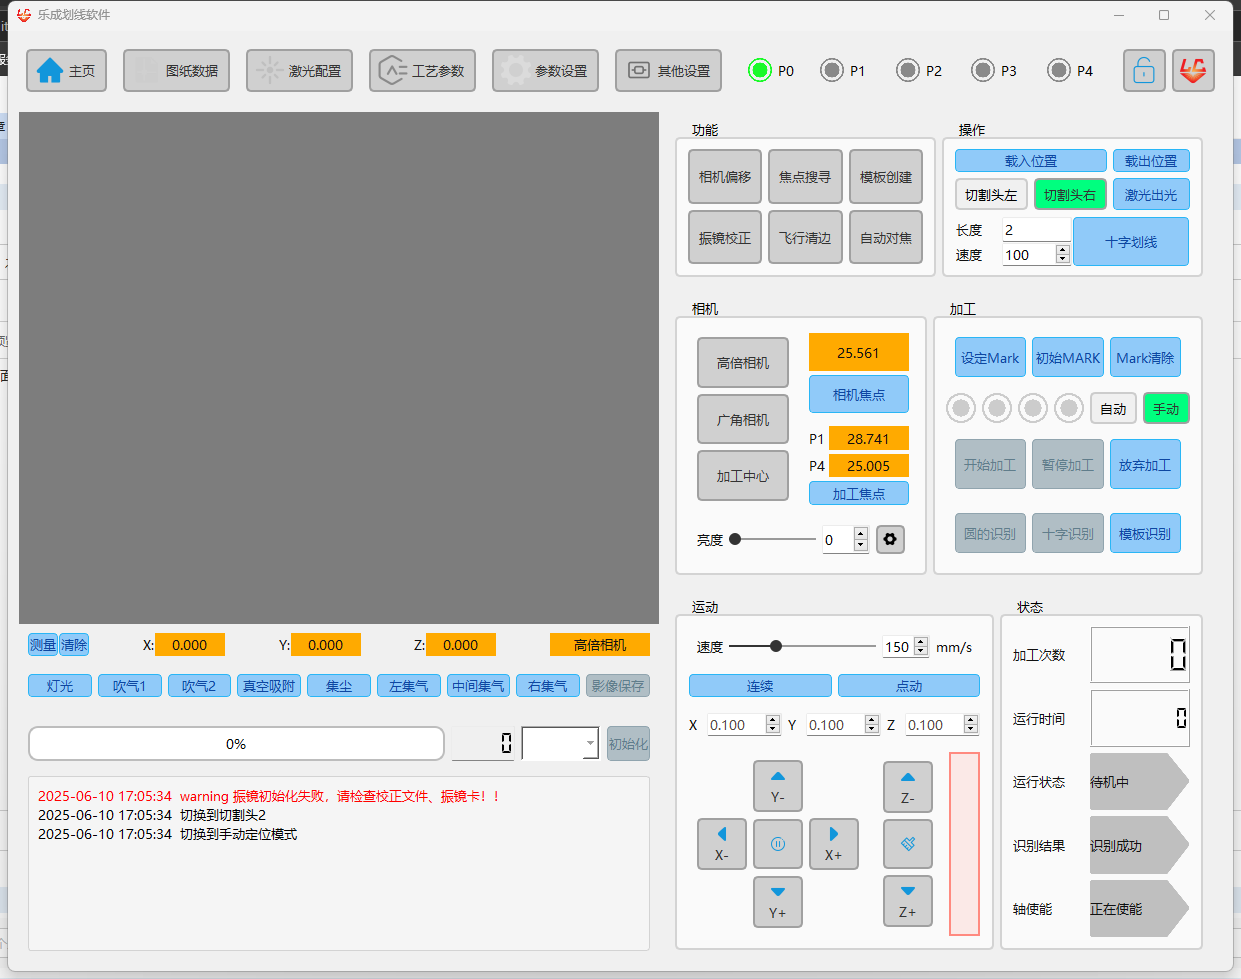This screenshot has width=1241, height=979.
Task: Jog the Y- up arrow
Action: [x=777, y=786]
